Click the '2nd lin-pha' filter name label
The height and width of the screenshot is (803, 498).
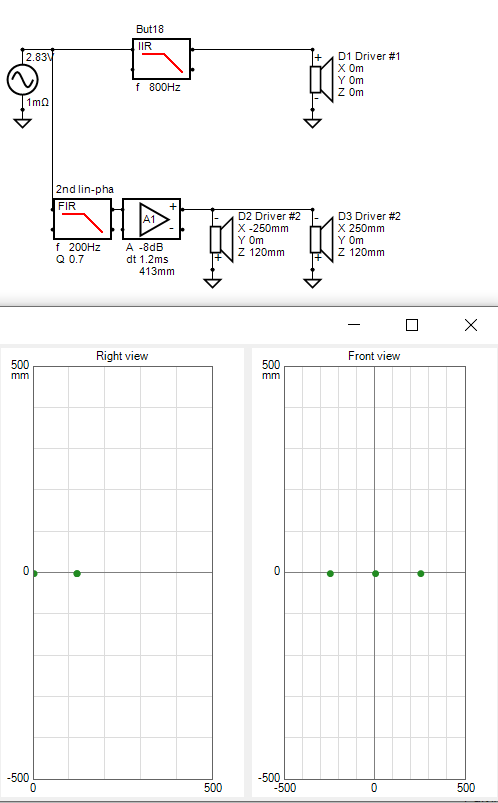pyautogui.click(x=85, y=189)
